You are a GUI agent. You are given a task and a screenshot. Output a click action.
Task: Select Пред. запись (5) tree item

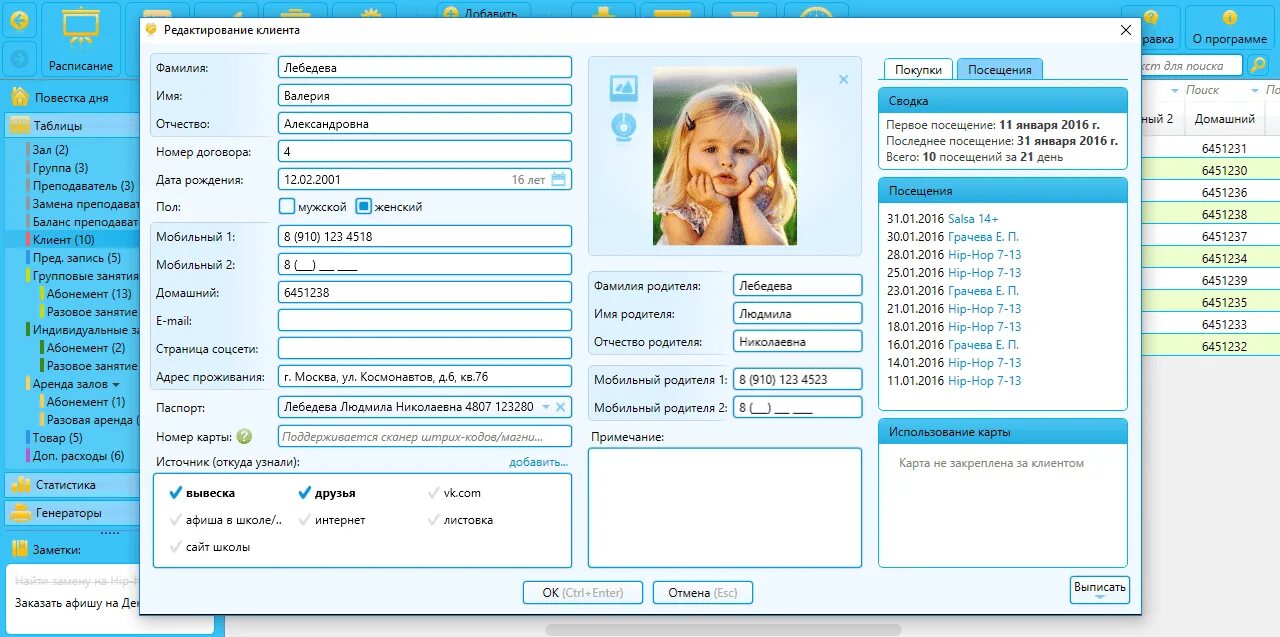[x=77, y=258]
